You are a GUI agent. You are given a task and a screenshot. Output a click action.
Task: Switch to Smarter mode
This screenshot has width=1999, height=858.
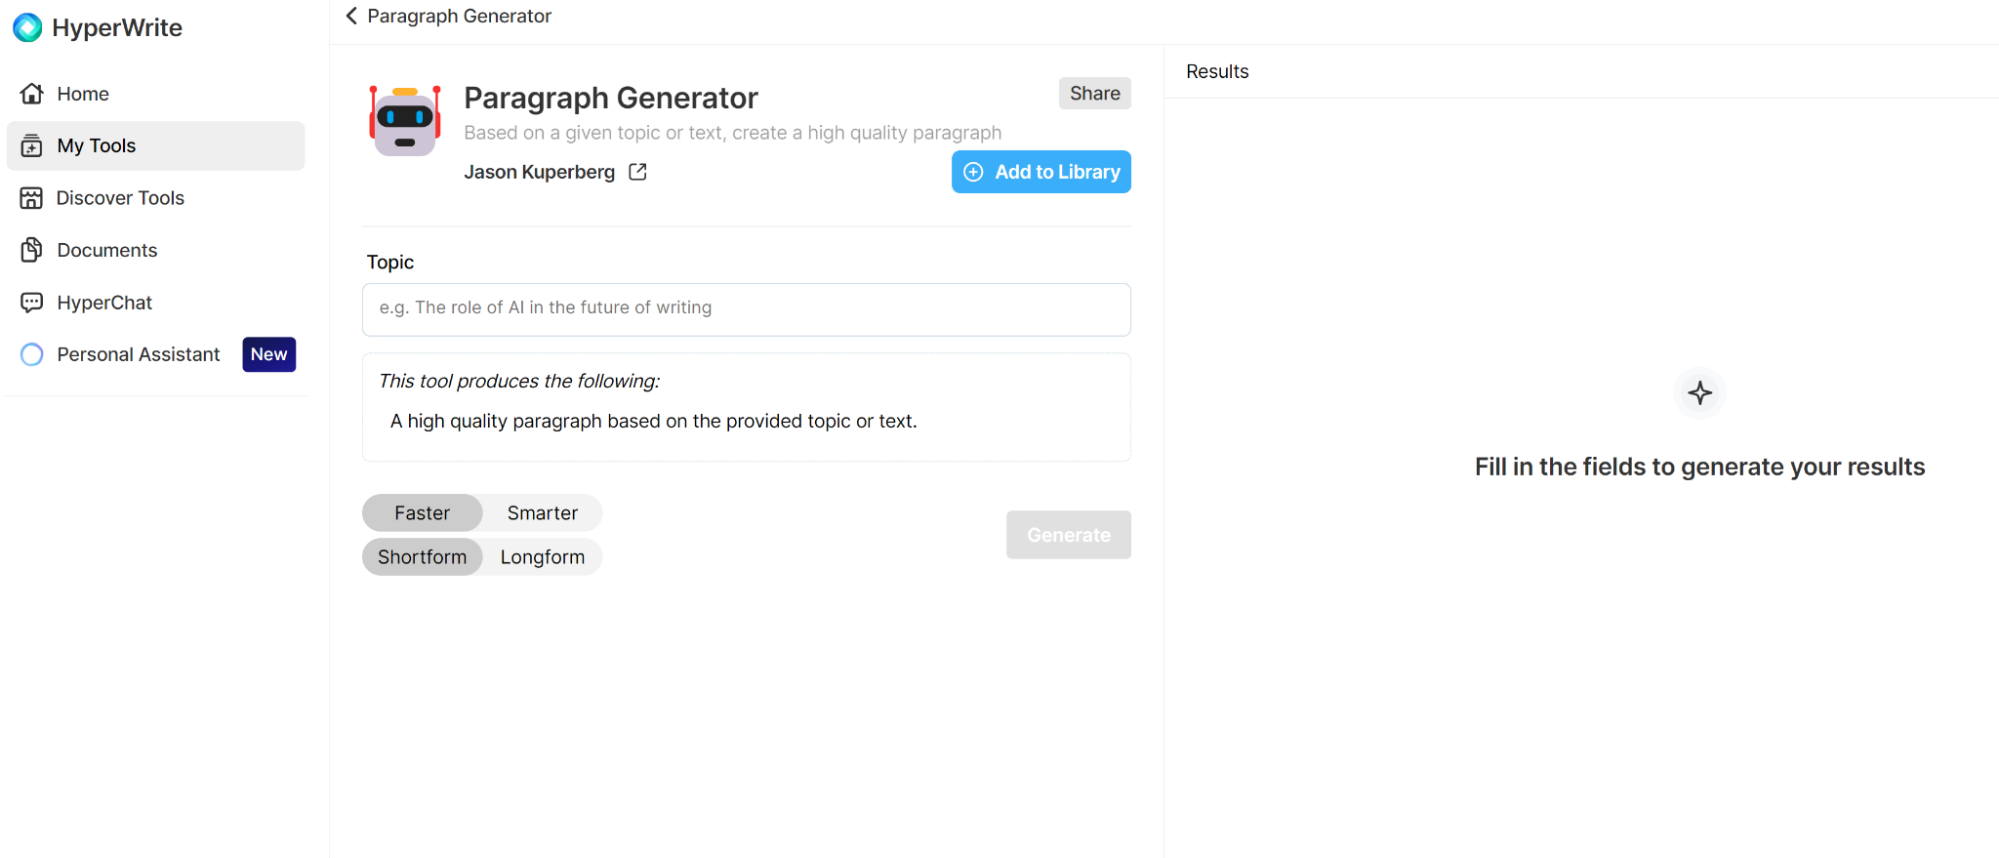coord(542,513)
